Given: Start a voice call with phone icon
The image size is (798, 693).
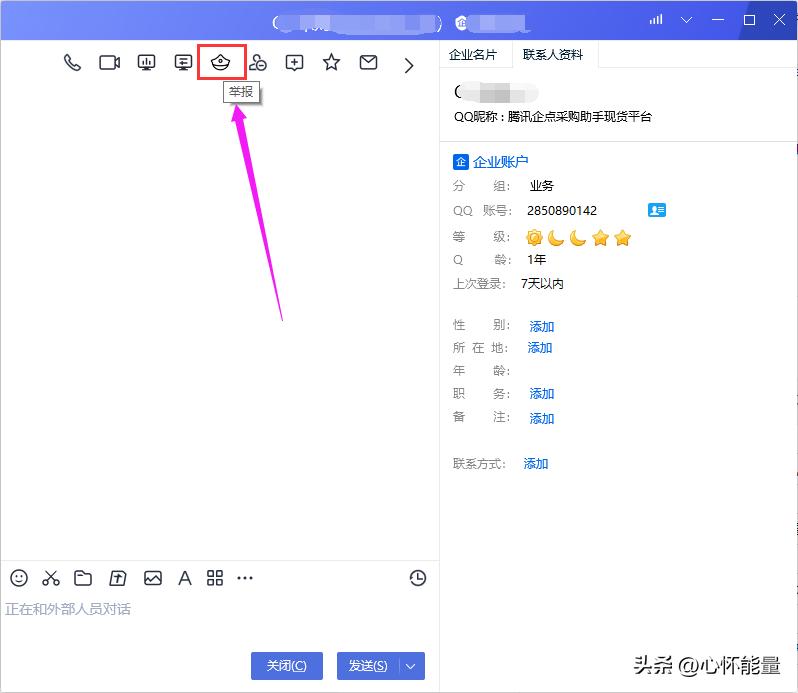Looking at the screenshot, I should click(72, 63).
